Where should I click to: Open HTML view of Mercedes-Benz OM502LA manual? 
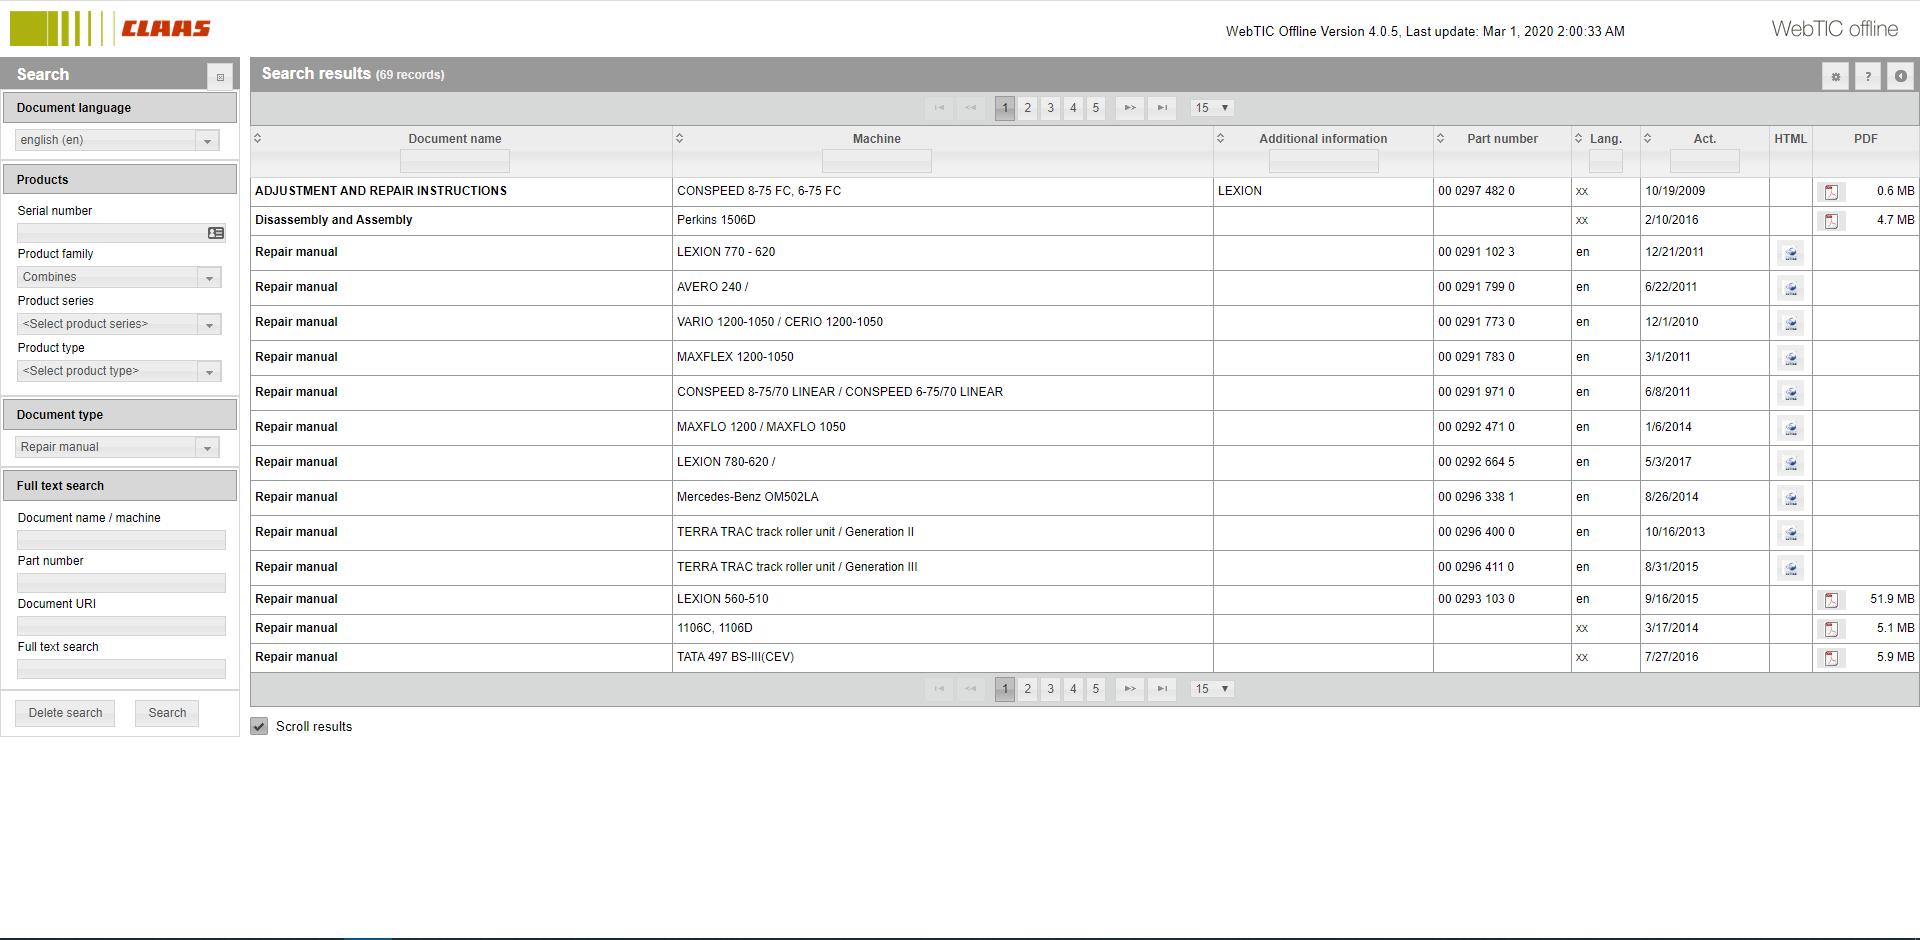pyautogui.click(x=1791, y=498)
